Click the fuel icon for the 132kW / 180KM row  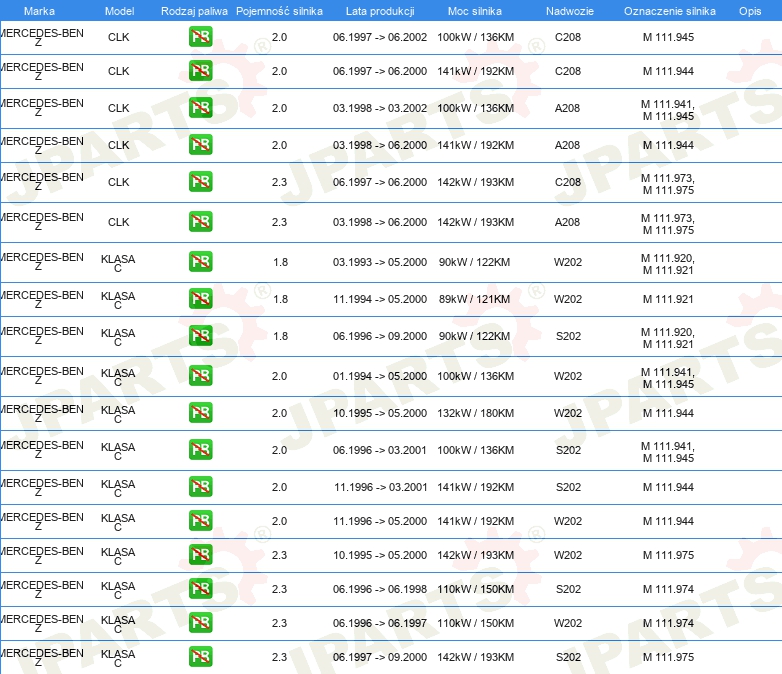200,413
